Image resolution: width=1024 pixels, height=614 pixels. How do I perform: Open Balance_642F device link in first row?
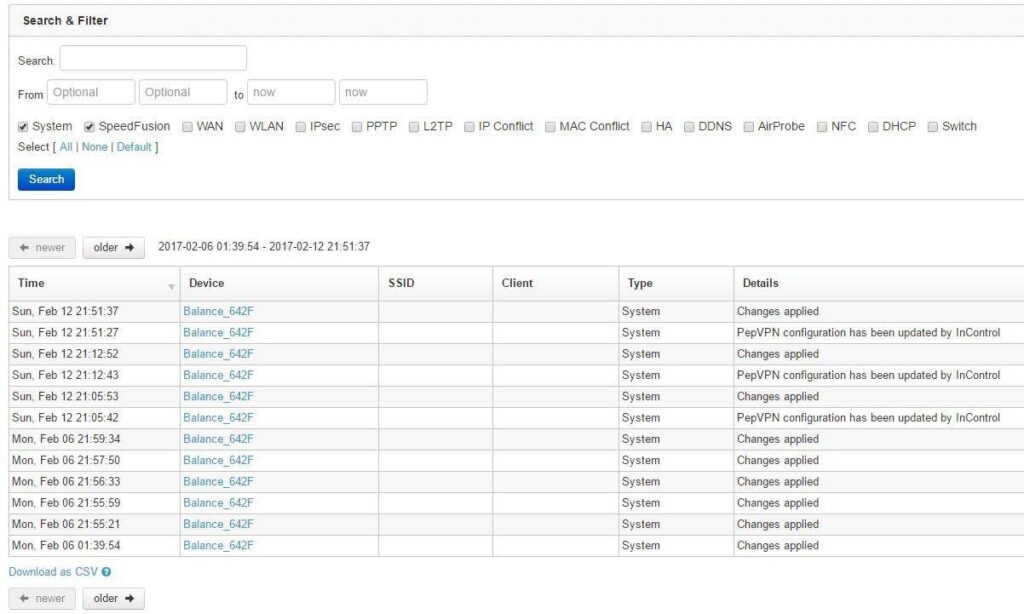pos(218,312)
